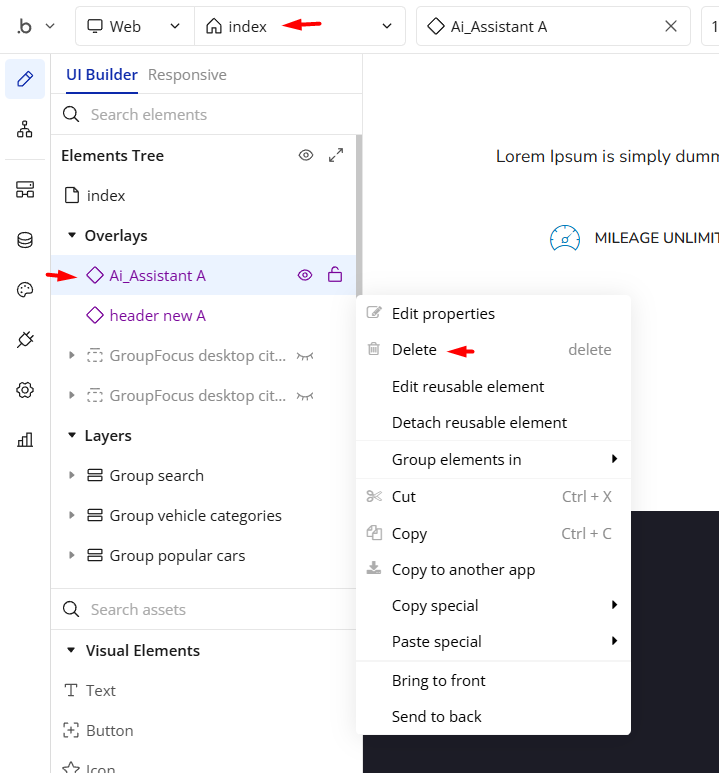Toggle visibility of Ai_Assistant A element
719x773 pixels.
point(305,275)
